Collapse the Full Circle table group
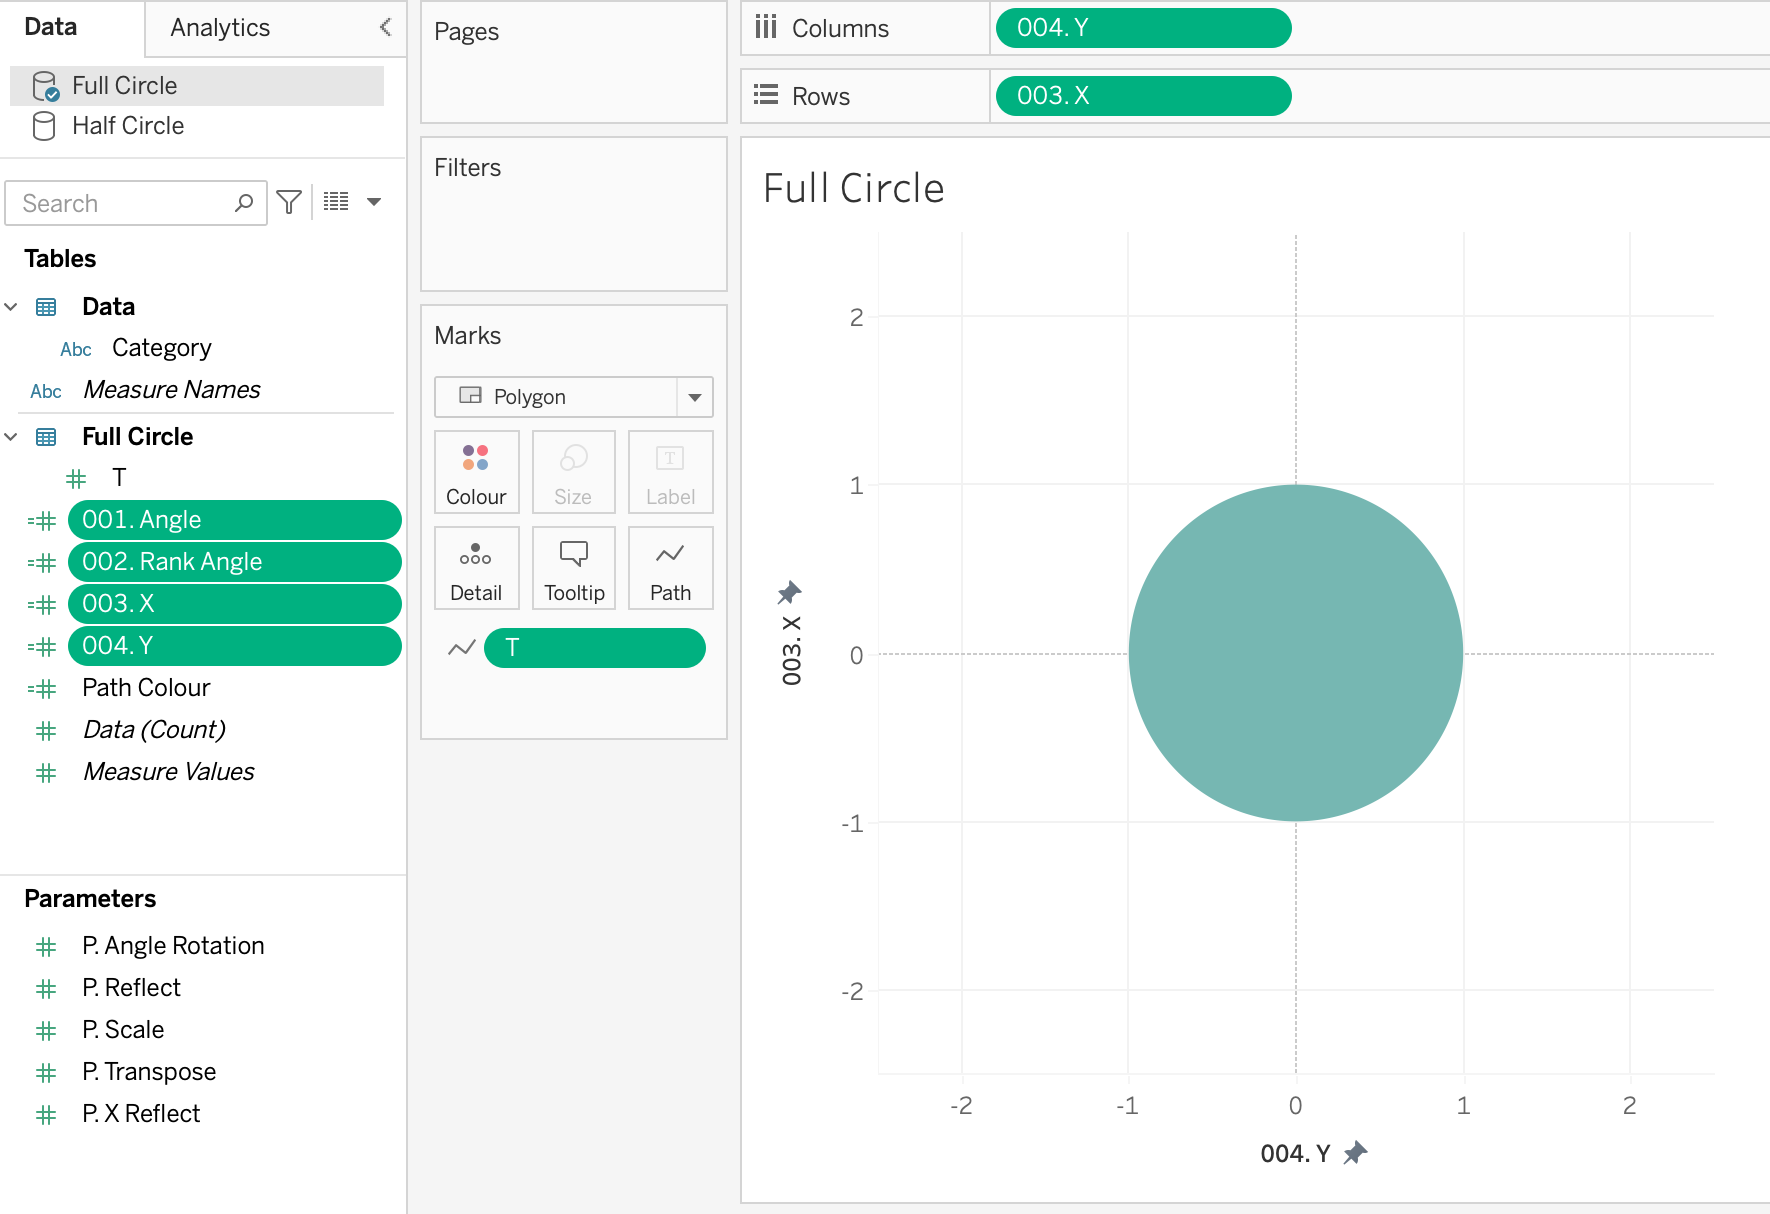 (x=12, y=437)
